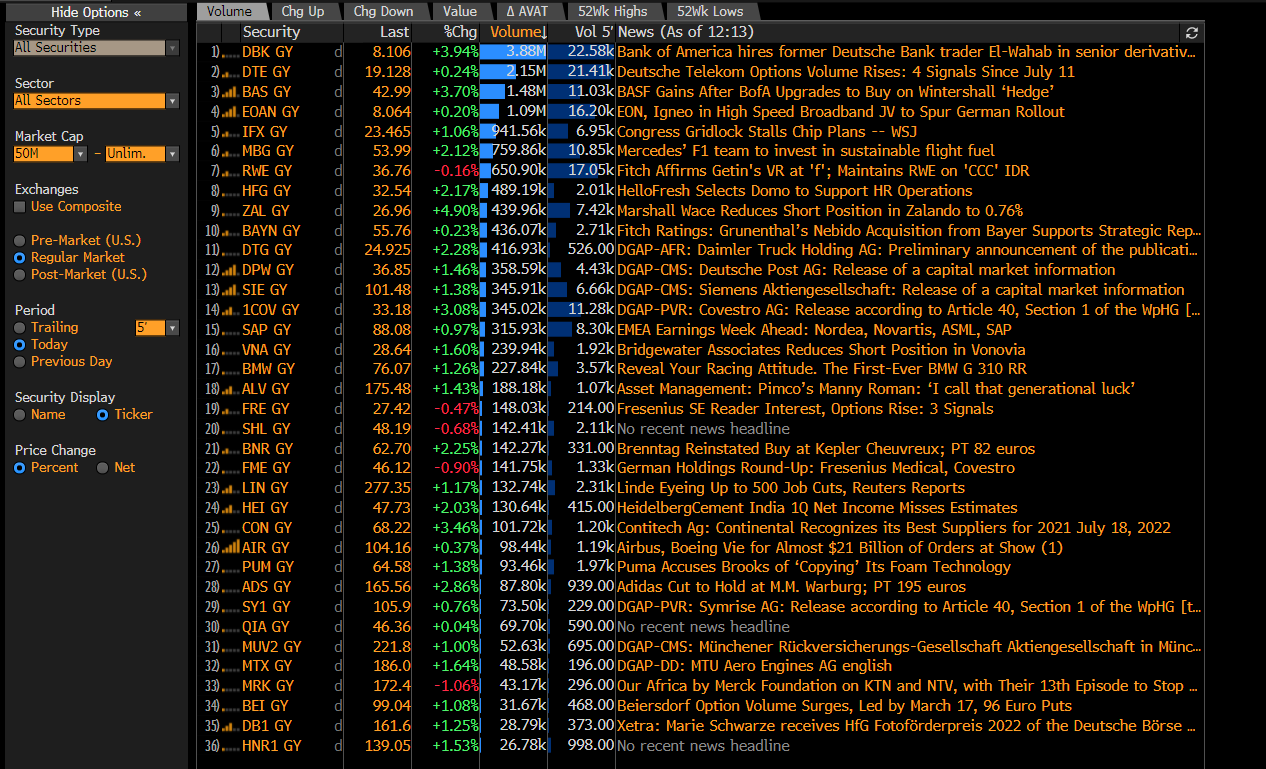Select the Ticker security display option

(102, 415)
